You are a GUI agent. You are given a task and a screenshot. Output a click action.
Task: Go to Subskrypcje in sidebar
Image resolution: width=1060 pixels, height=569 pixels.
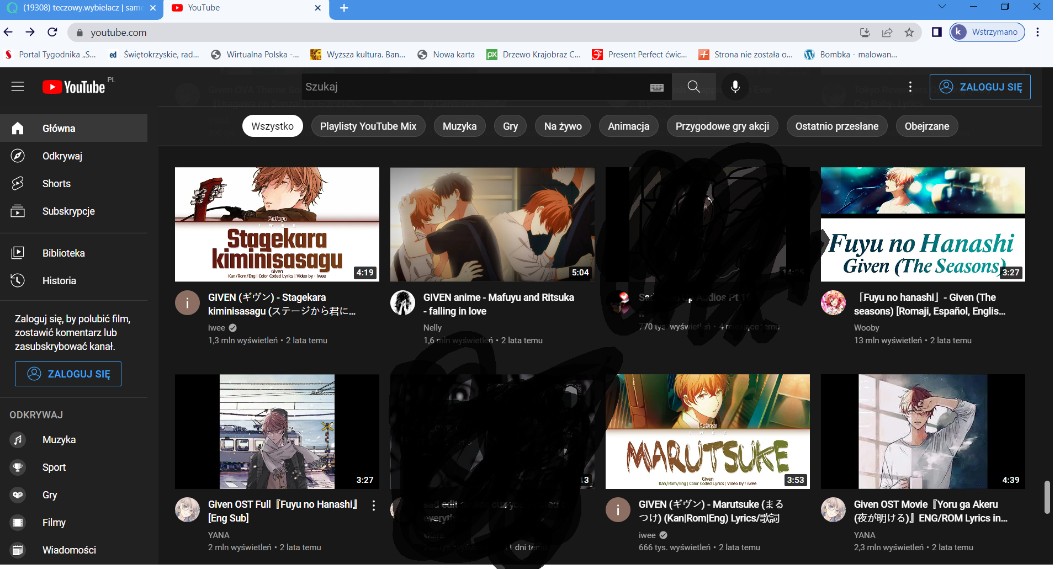point(67,211)
